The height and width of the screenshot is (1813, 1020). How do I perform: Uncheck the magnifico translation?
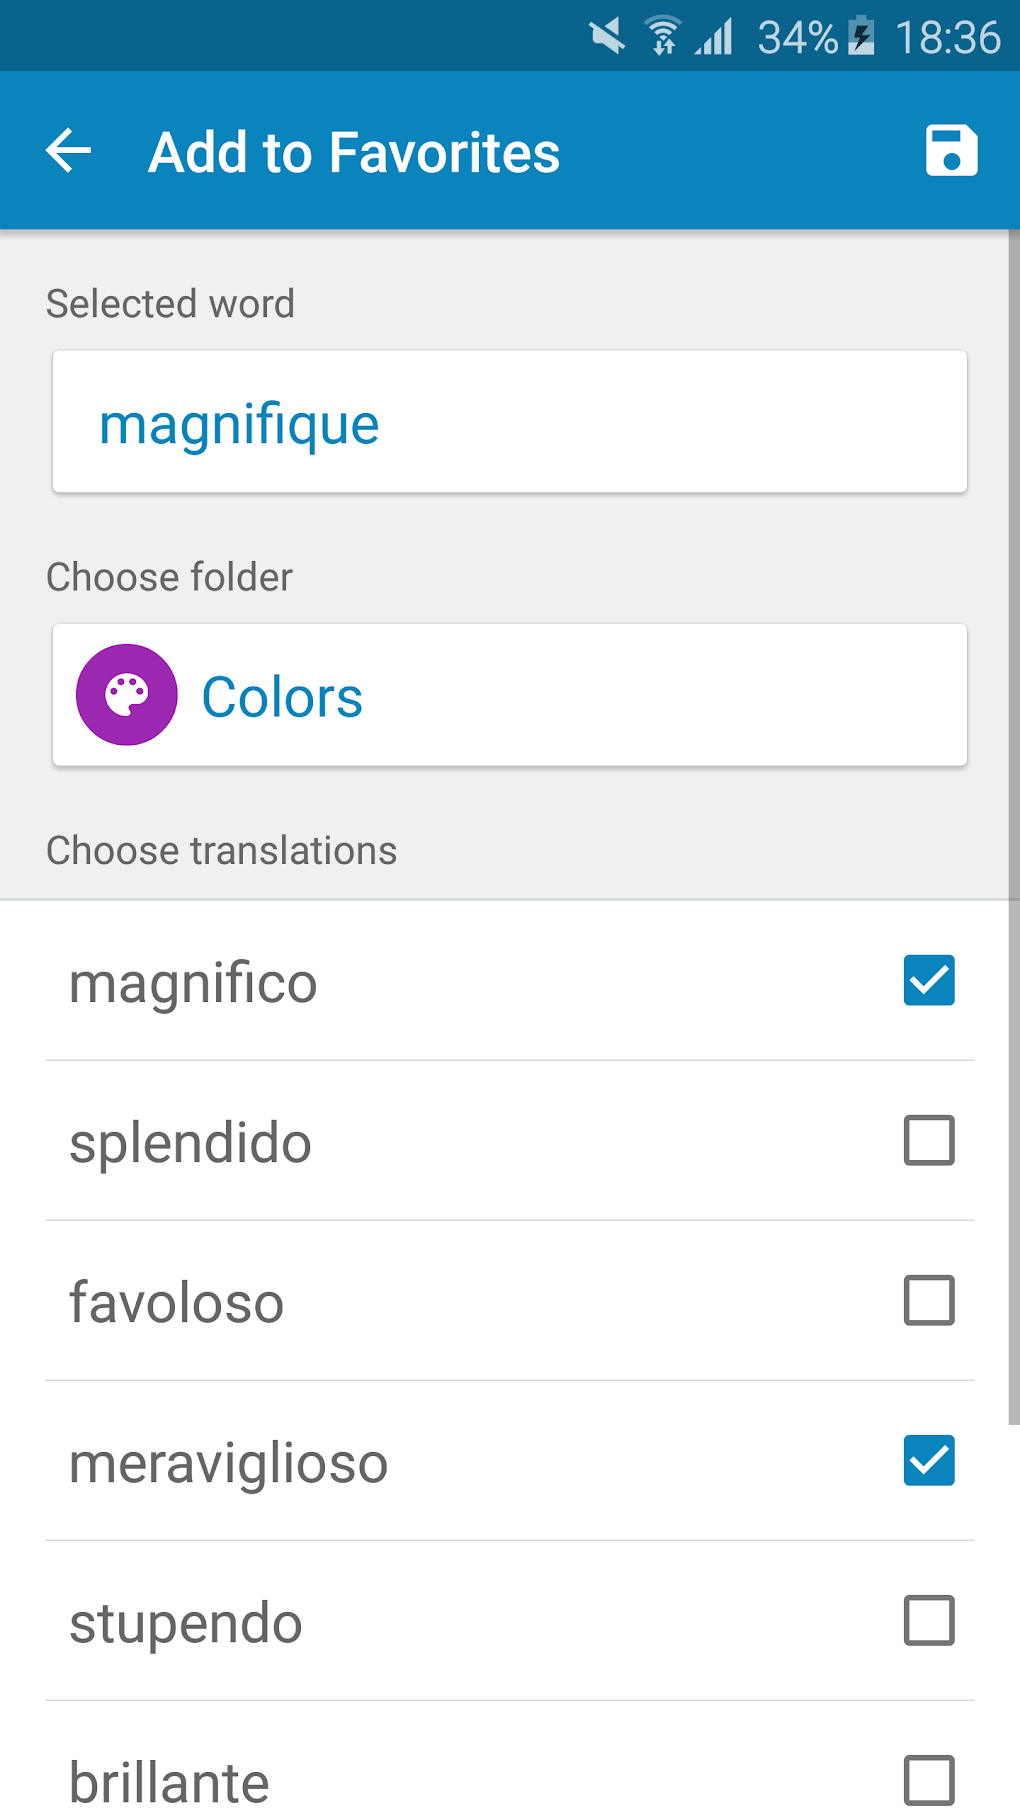pos(929,980)
